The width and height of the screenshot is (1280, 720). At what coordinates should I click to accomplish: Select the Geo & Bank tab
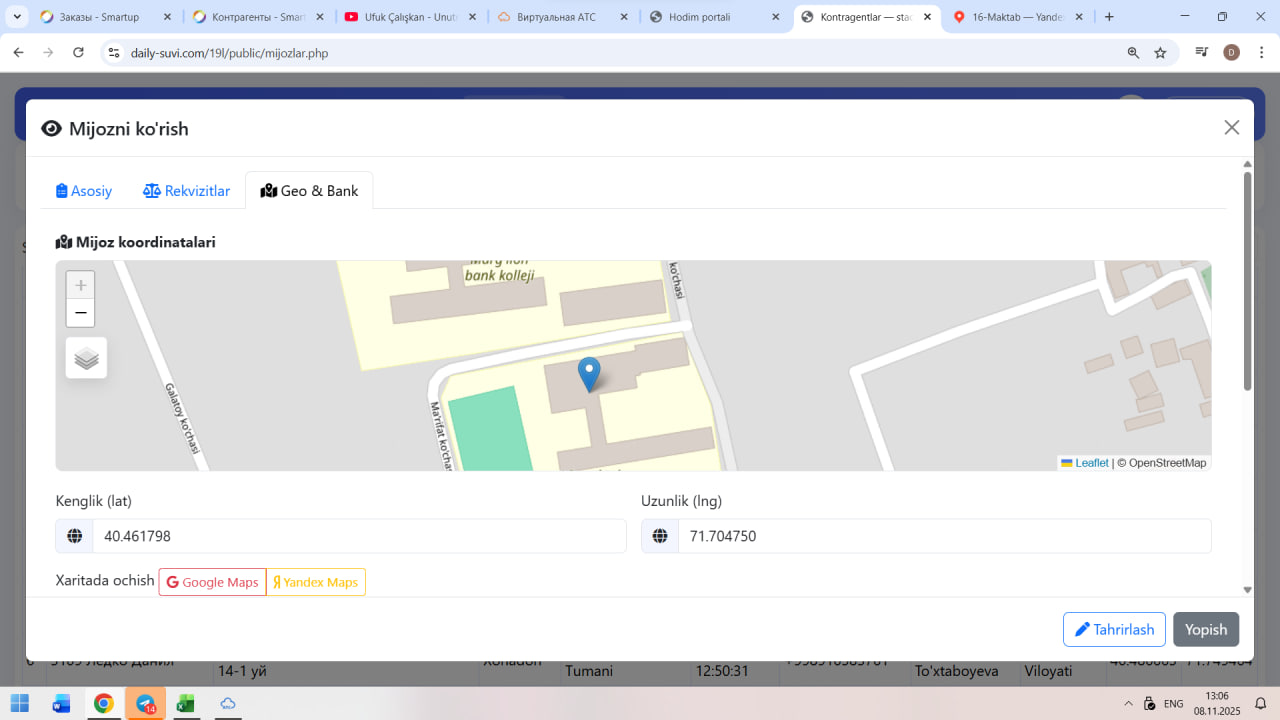tap(309, 191)
